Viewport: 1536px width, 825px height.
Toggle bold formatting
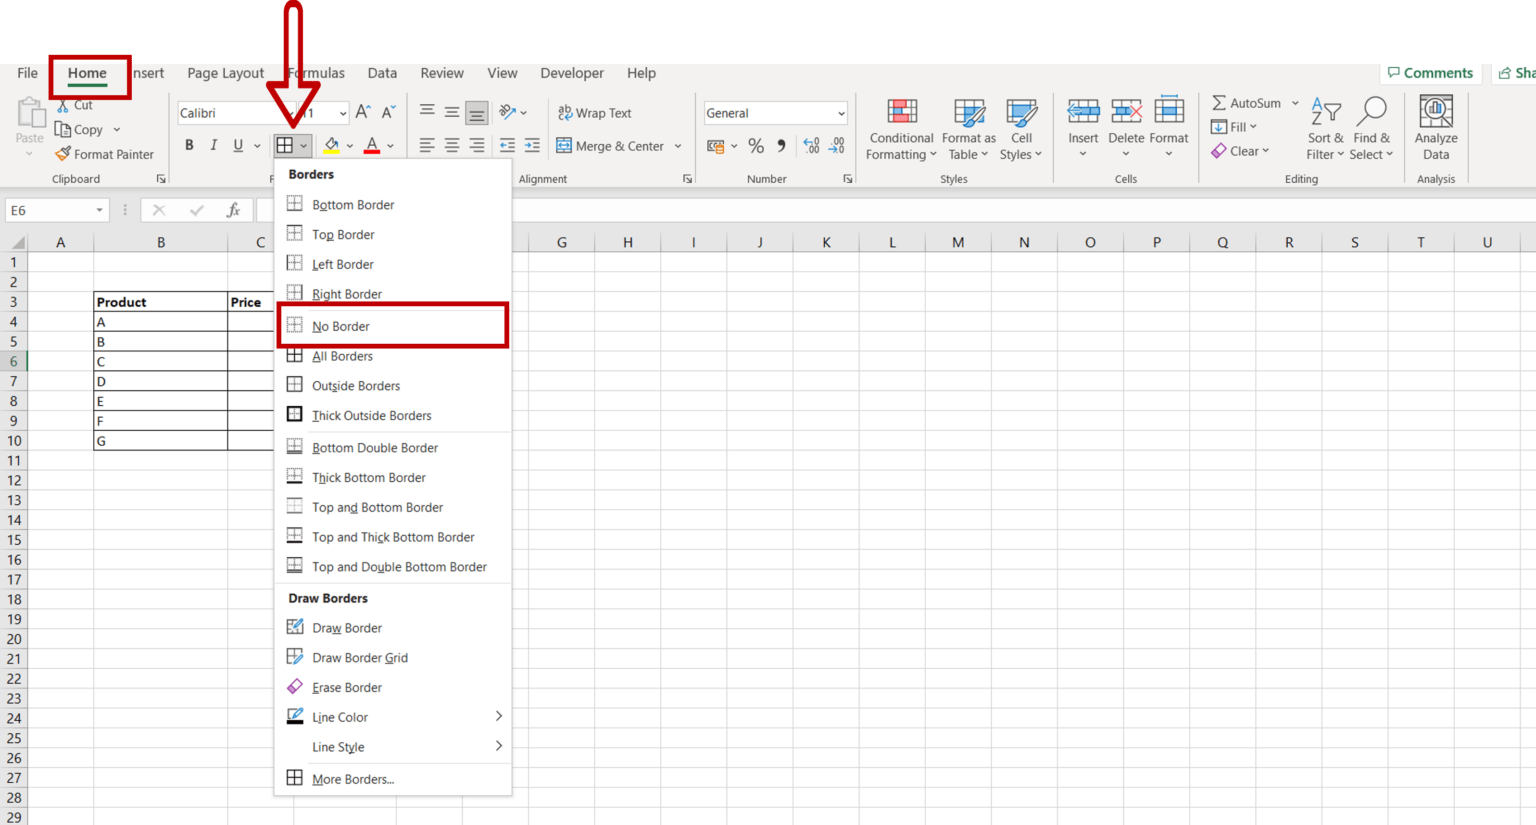(x=189, y=145)
